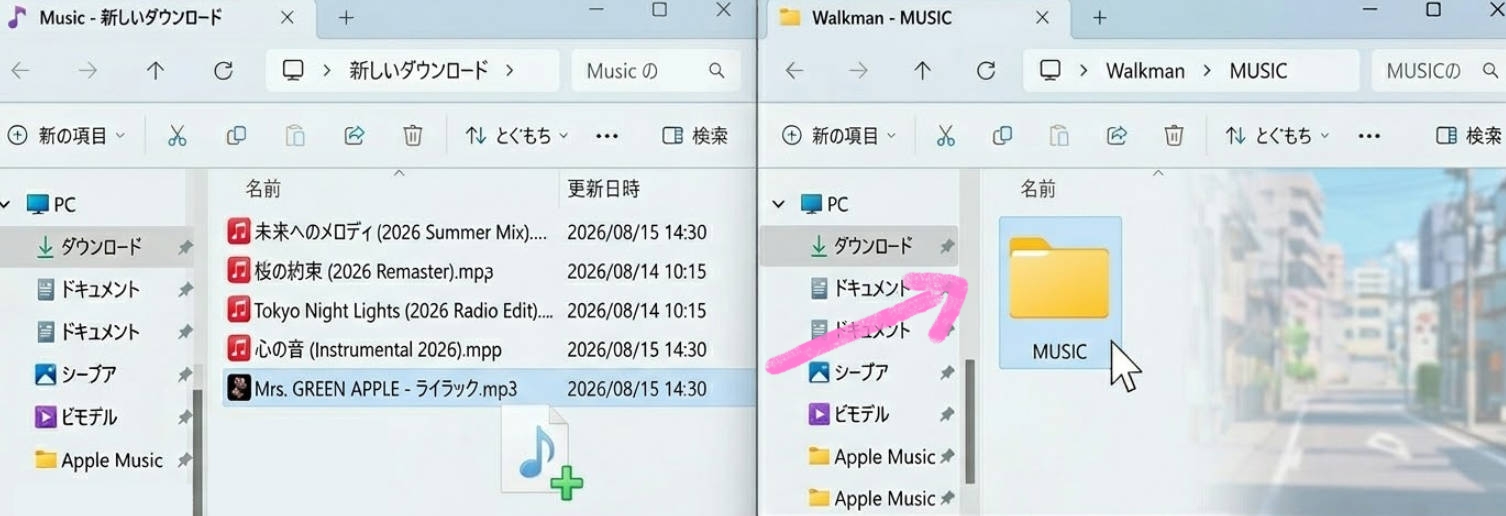Paste using Music window toolbar icon
The image size is (1506, 516).
click(295, 136)
